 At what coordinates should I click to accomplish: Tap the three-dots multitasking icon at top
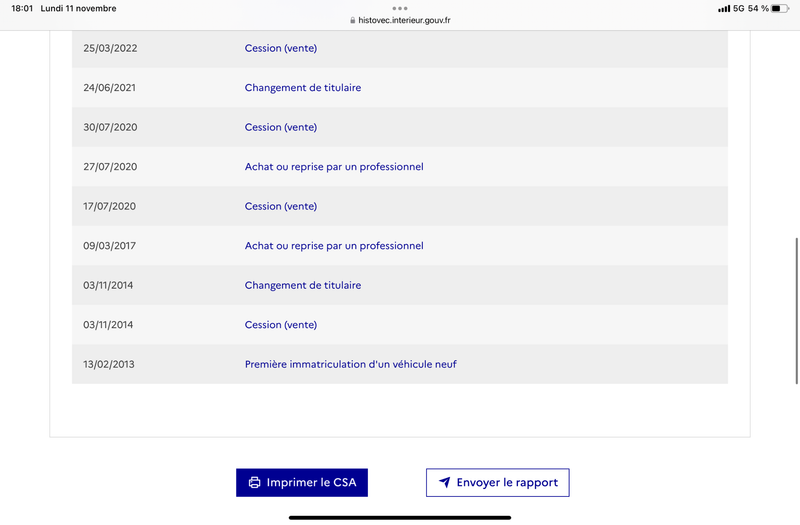point(400,9)
